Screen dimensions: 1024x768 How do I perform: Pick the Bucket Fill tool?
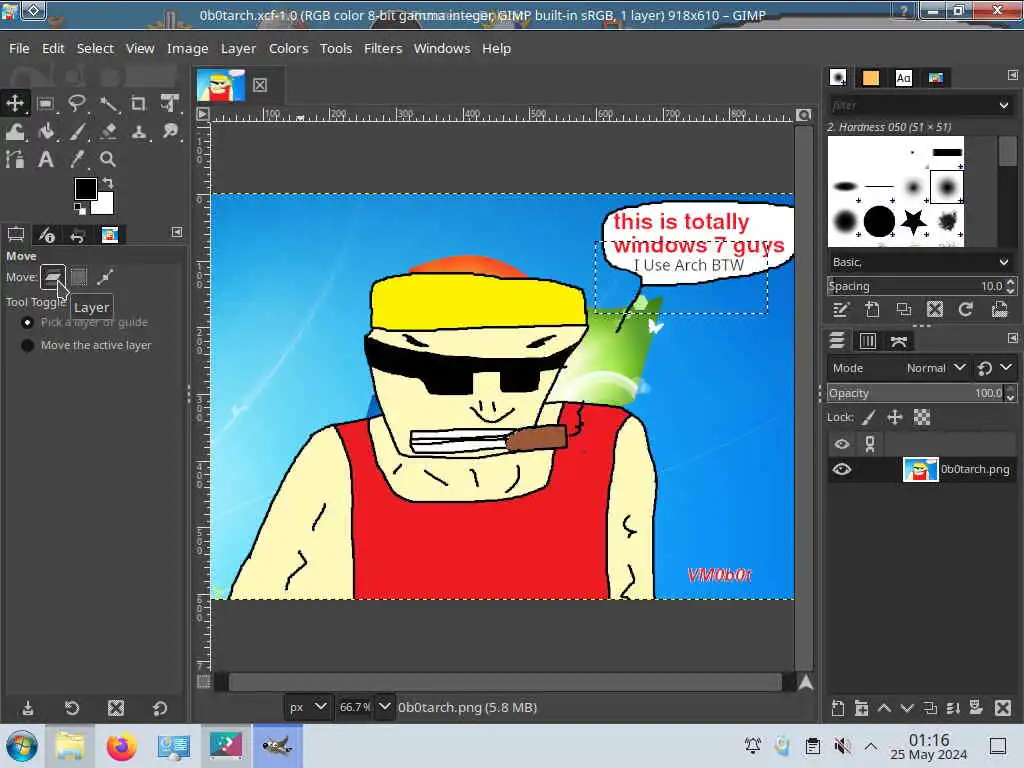click(x=46, y=131)
